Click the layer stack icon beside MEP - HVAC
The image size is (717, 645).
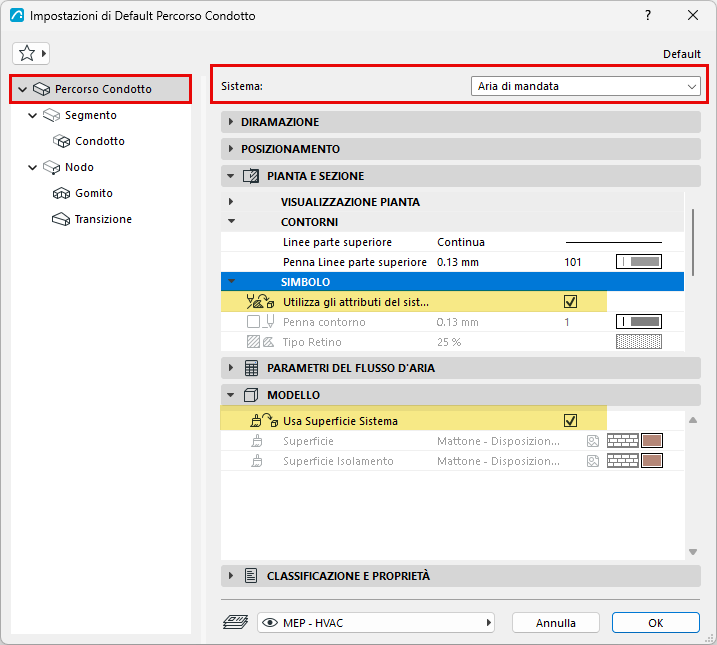[235, 623]
